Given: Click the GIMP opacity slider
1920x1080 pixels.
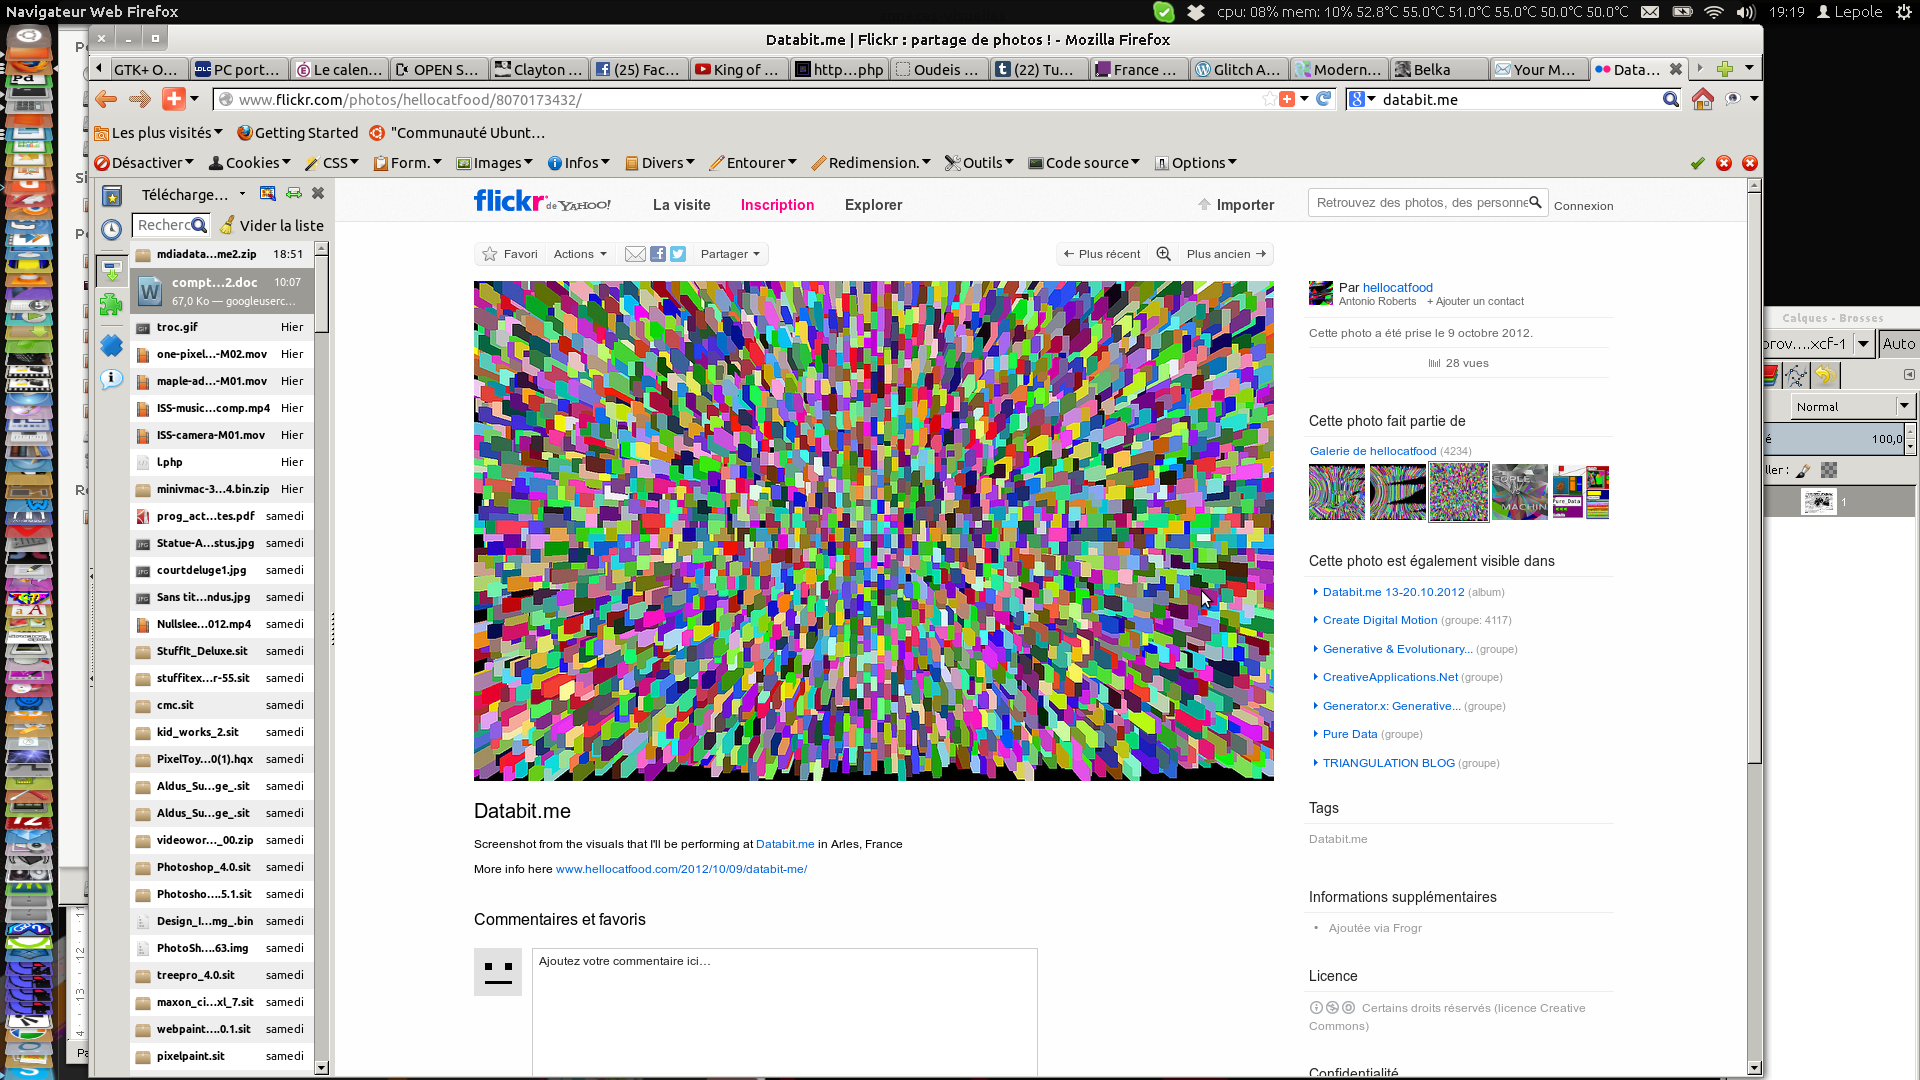Looking at the screenshot, I should pos(1835,438).
